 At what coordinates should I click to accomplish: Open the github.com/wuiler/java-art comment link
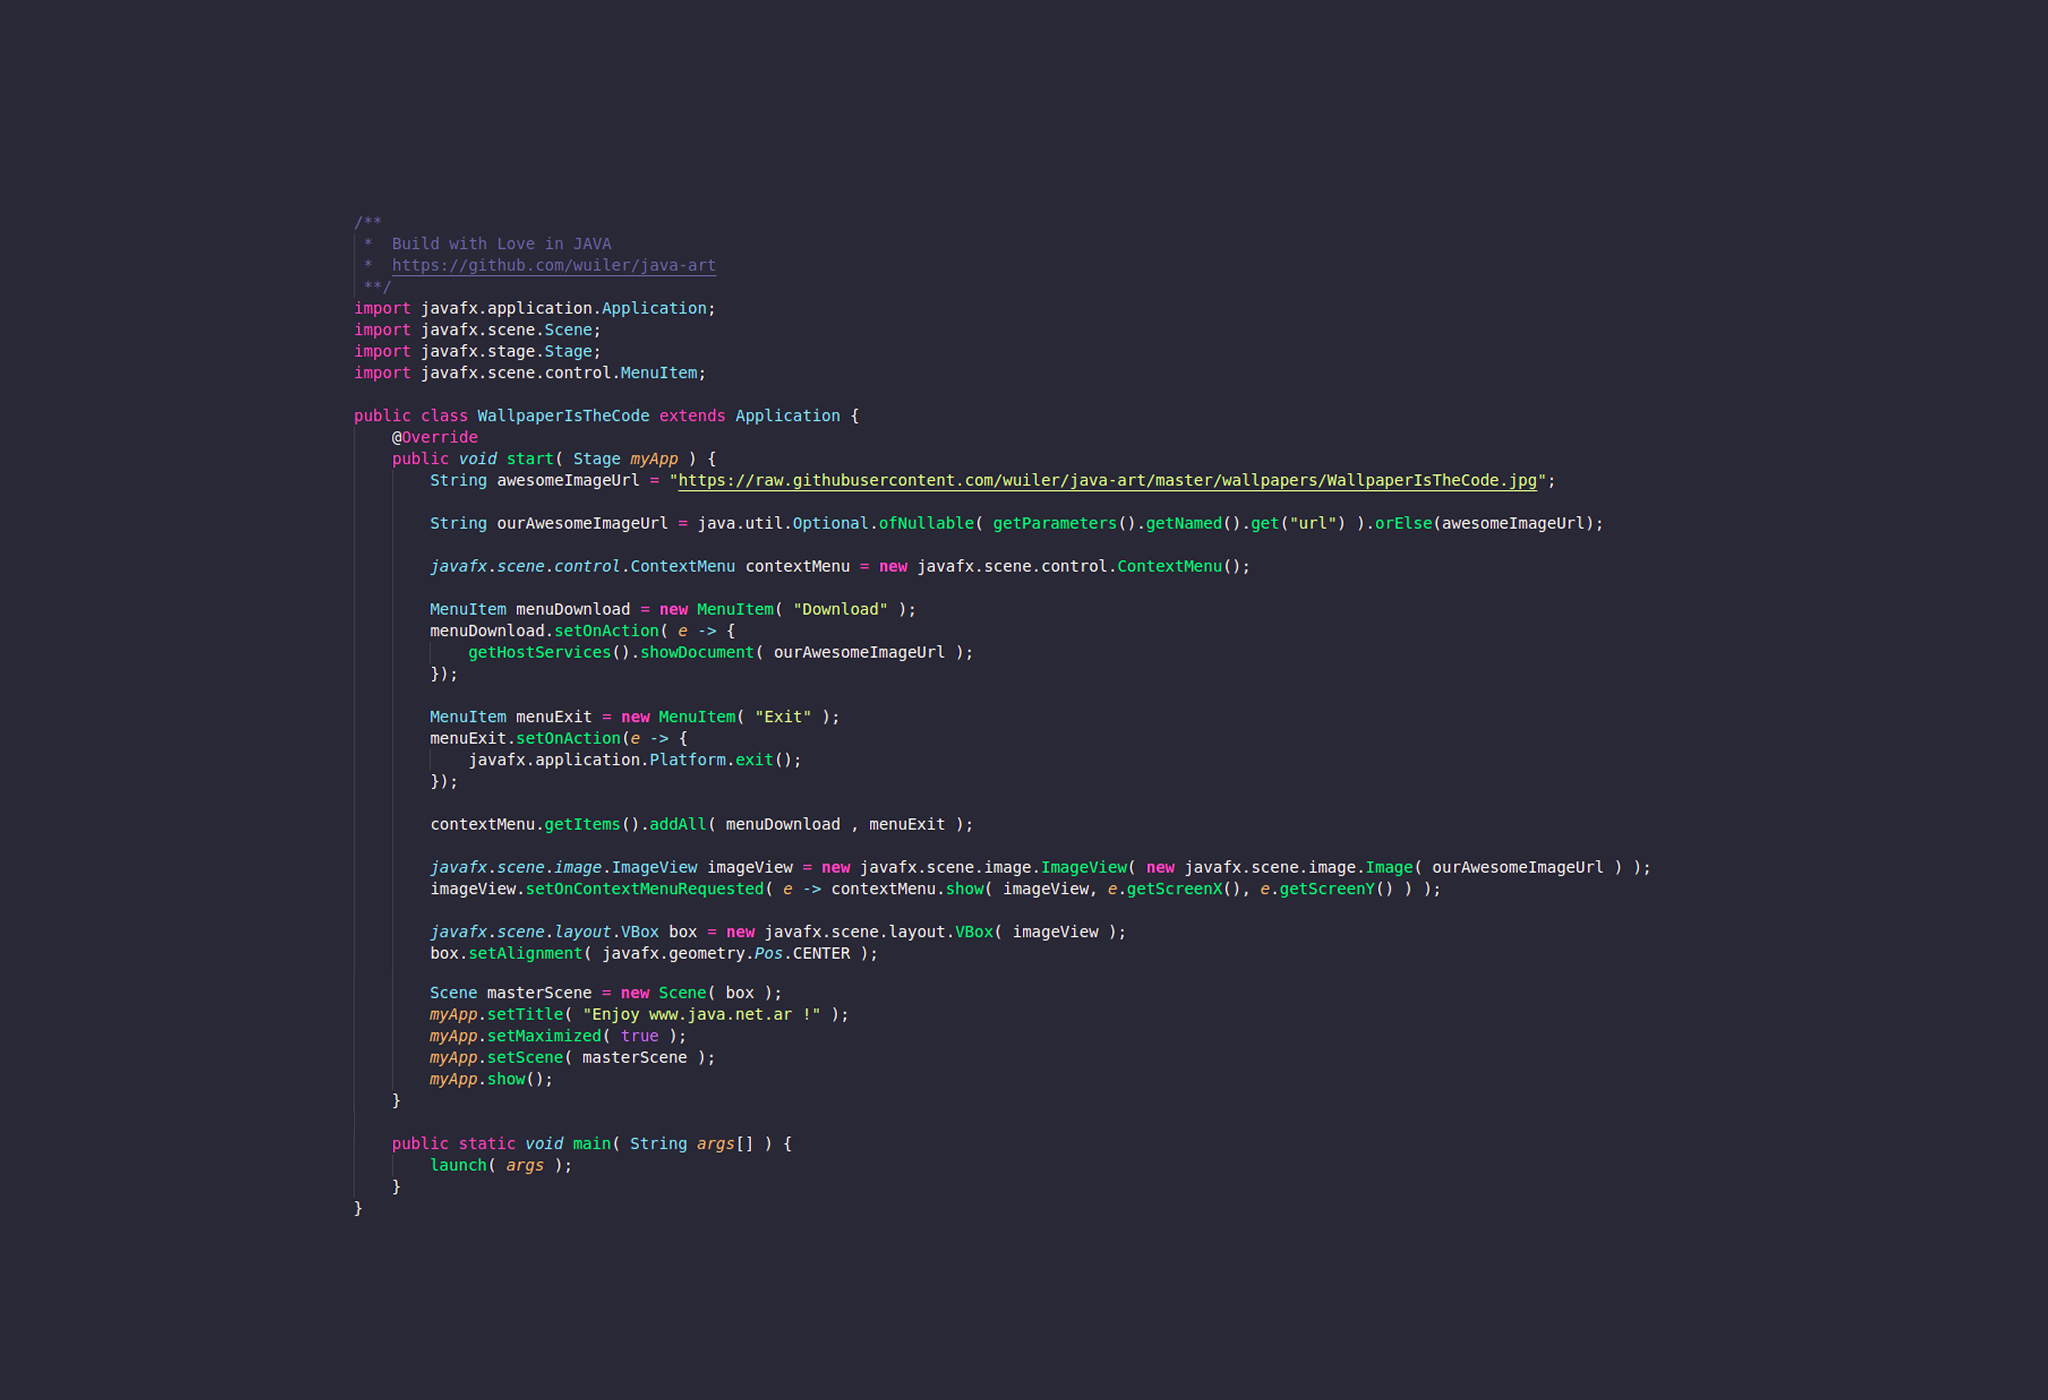point(553,266)
